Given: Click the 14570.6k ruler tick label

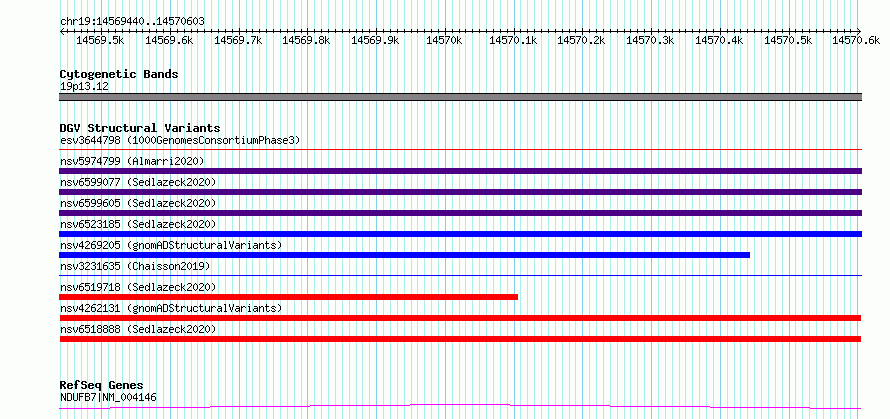Looking at the screenshot, I should pos(856,40).
